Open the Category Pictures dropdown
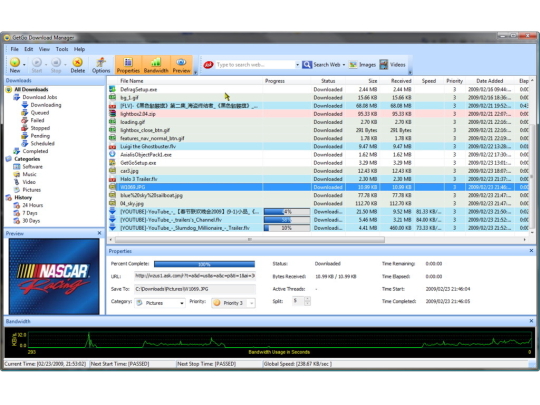The width and height of the screenshot is (540, 405). tap(160, 303)
